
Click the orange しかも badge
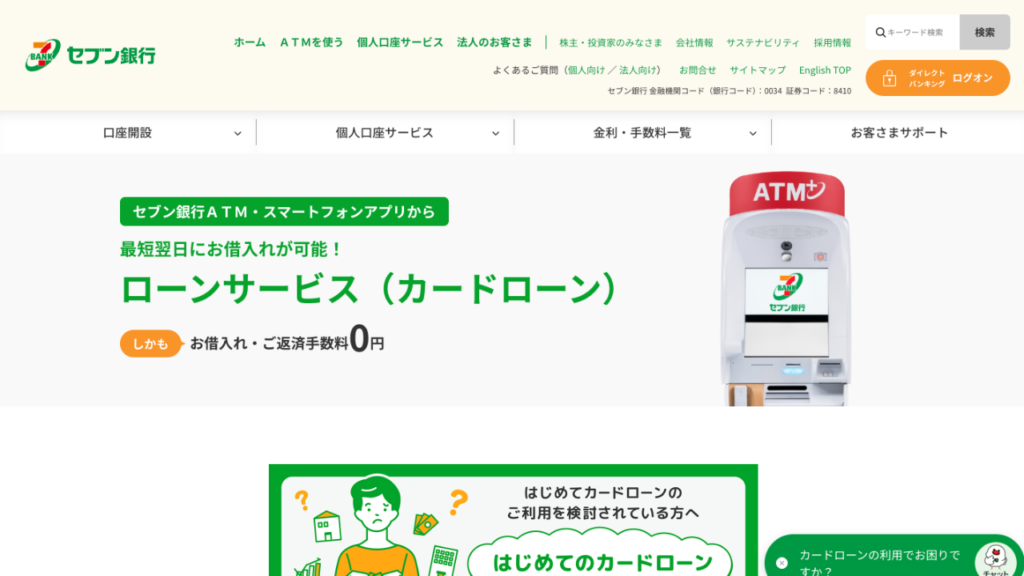[x=150, y=342]
